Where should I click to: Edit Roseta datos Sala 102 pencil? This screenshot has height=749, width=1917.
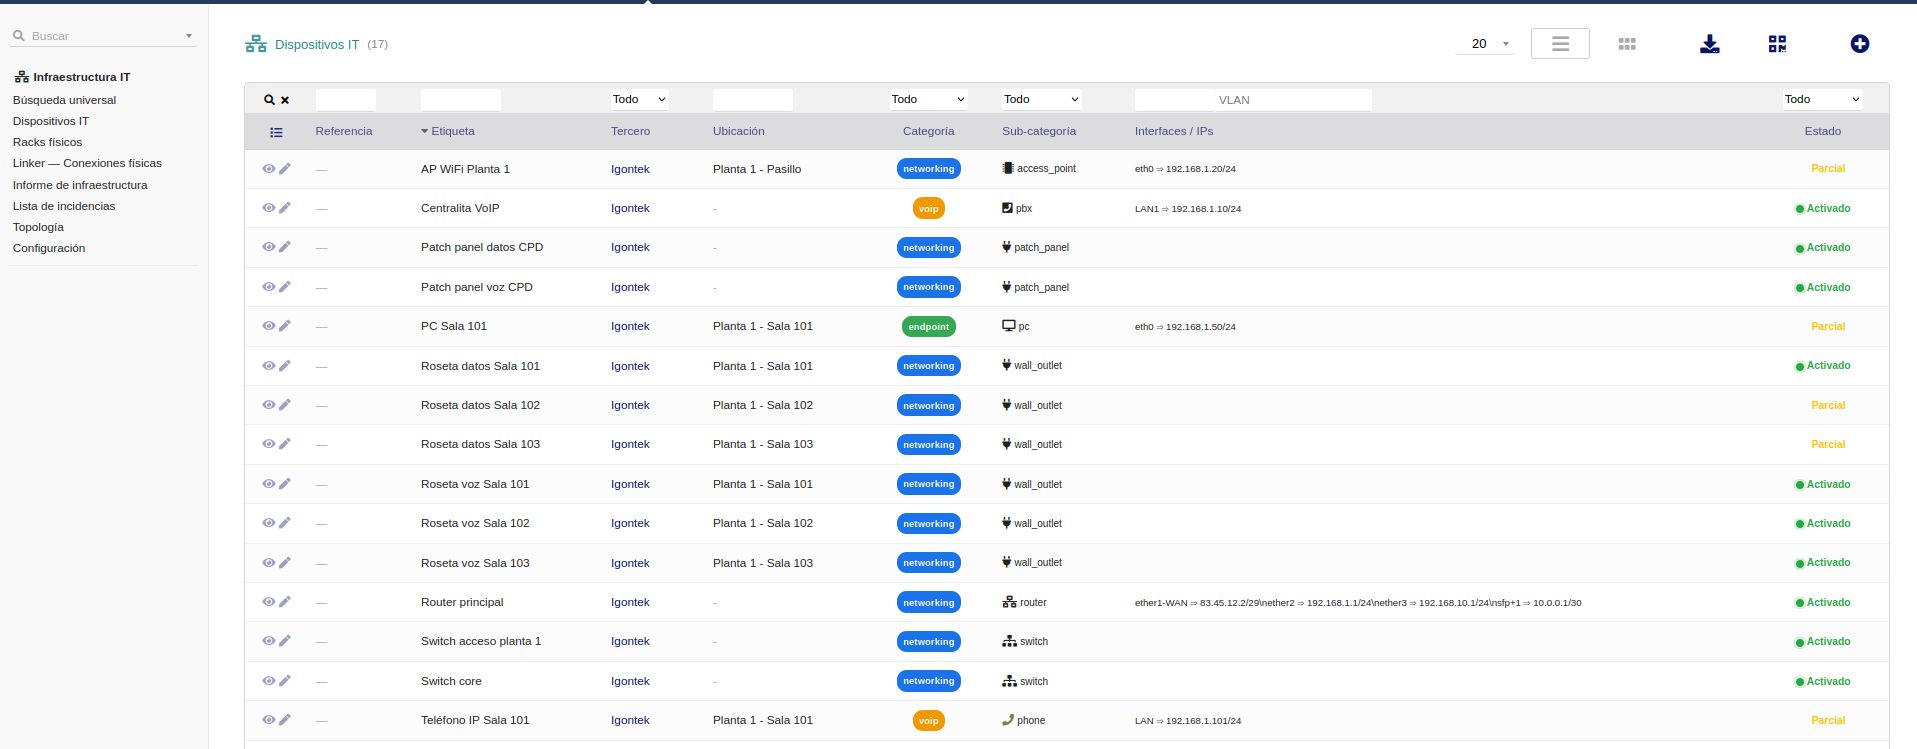coord(285,405)
